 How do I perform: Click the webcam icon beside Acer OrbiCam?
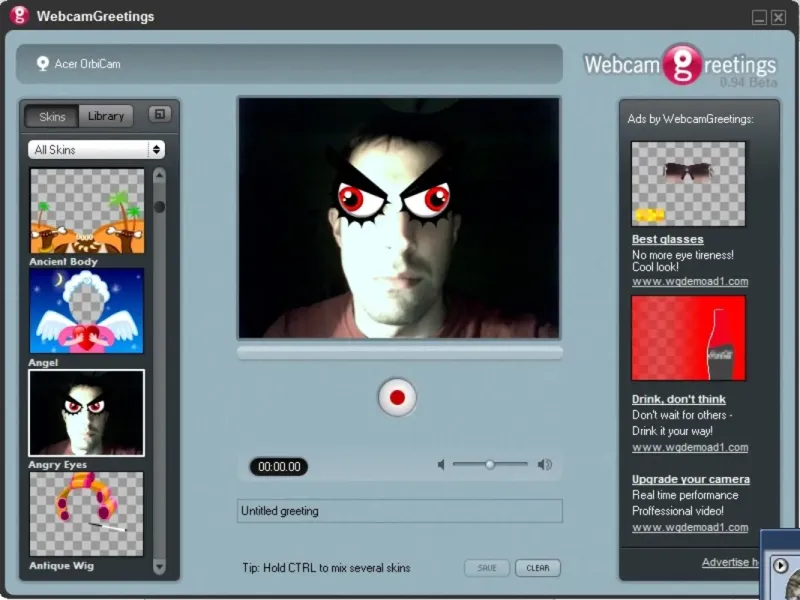42,64
